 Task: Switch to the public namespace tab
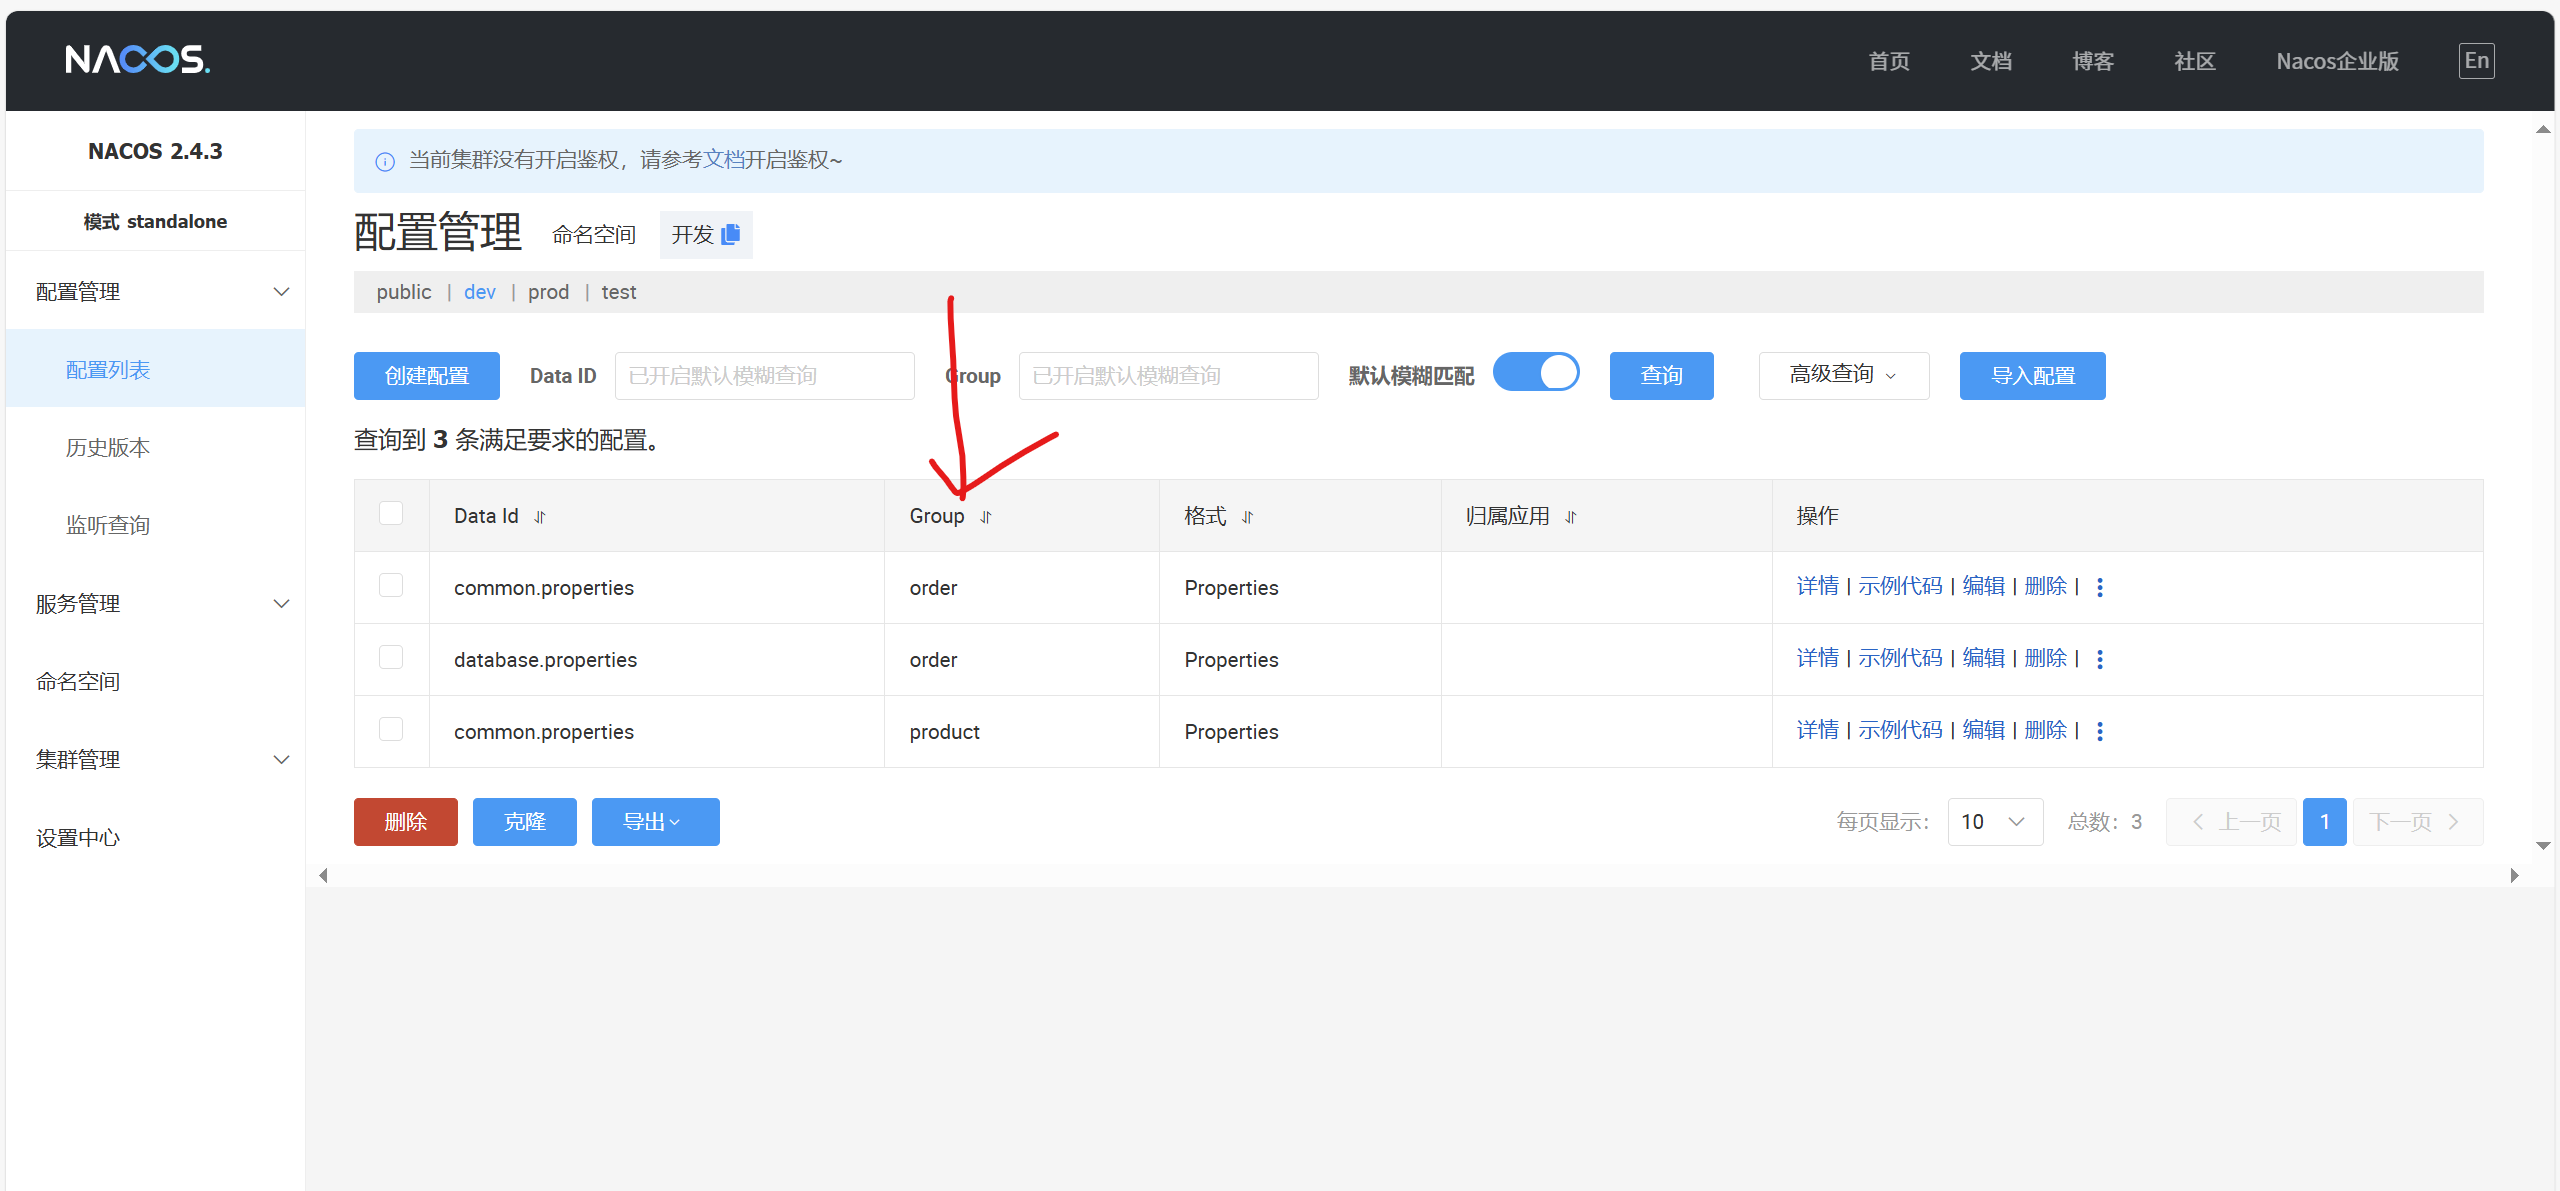tap(403, 292)
